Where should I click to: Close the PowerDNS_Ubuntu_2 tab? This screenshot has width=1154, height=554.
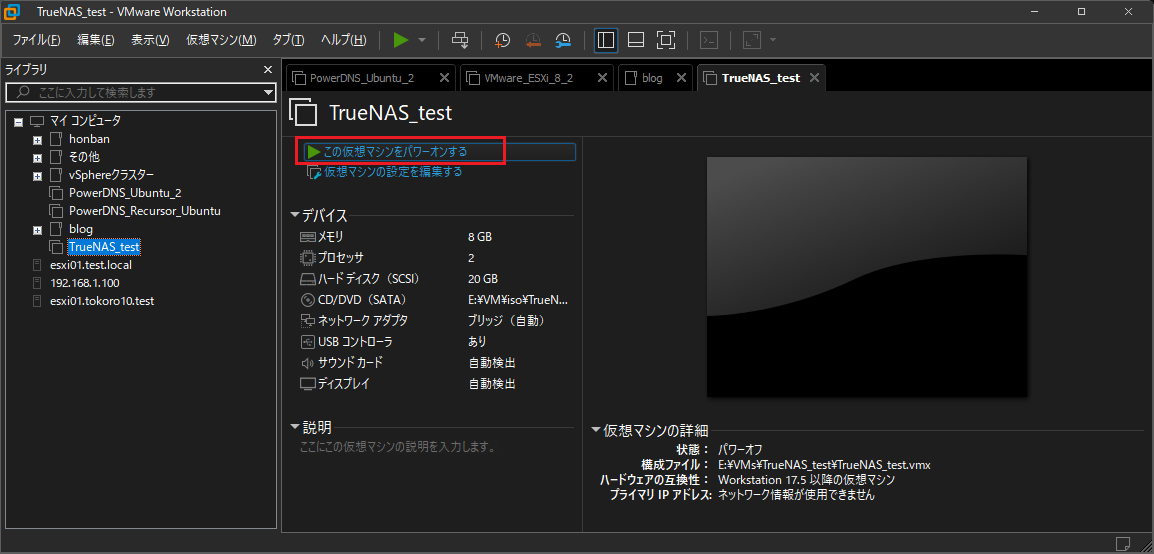tap(444, 78)
